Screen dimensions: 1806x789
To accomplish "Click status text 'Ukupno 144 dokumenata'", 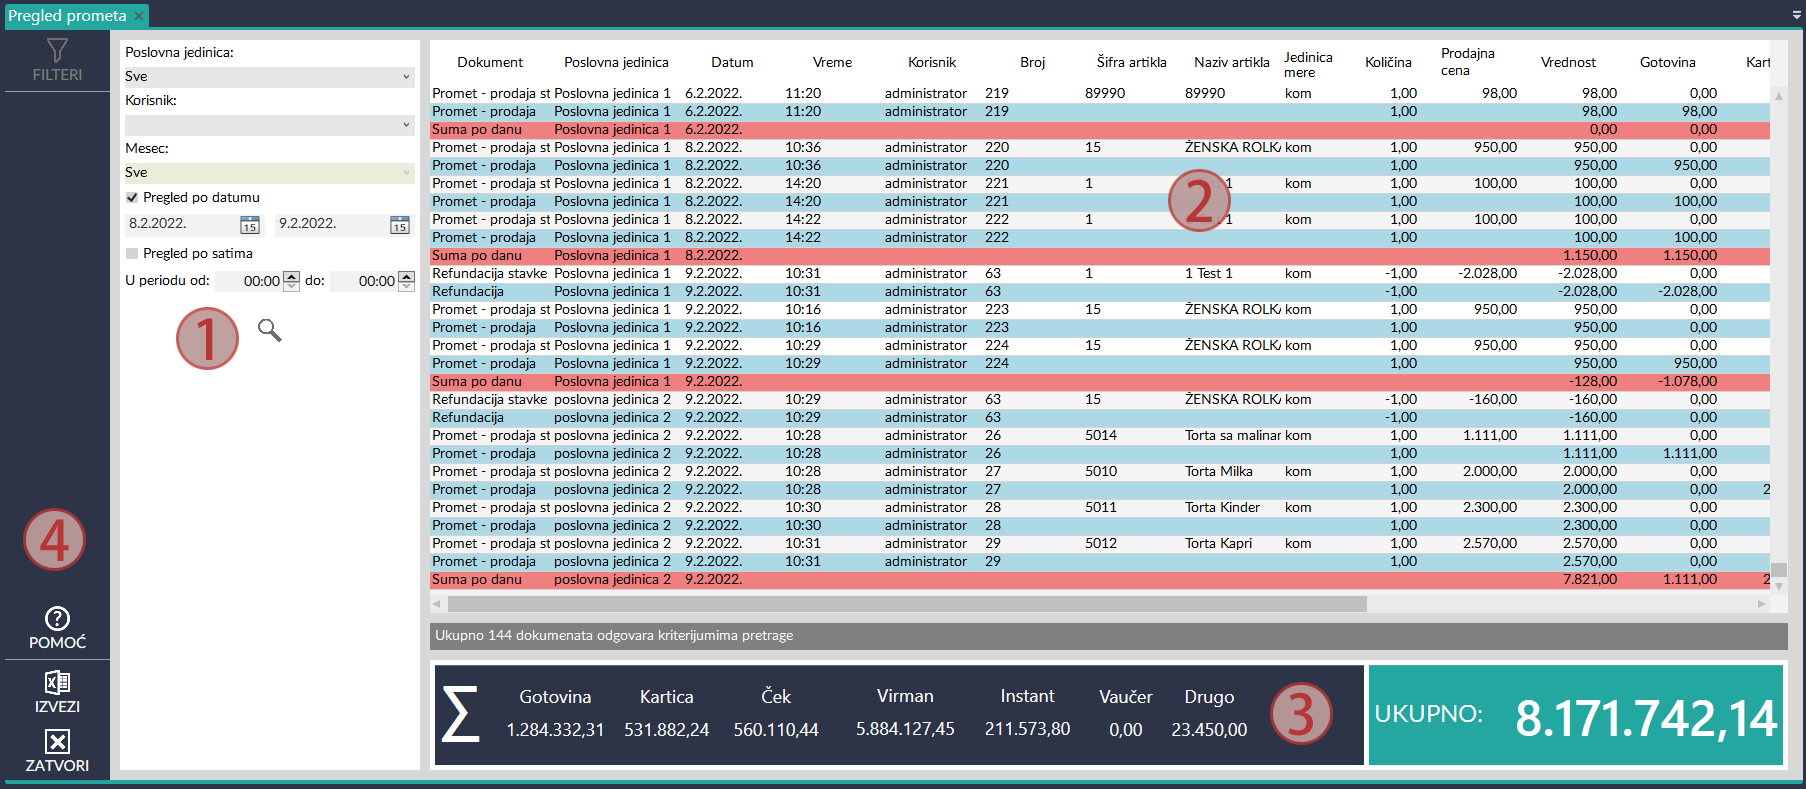I will 614,636.
